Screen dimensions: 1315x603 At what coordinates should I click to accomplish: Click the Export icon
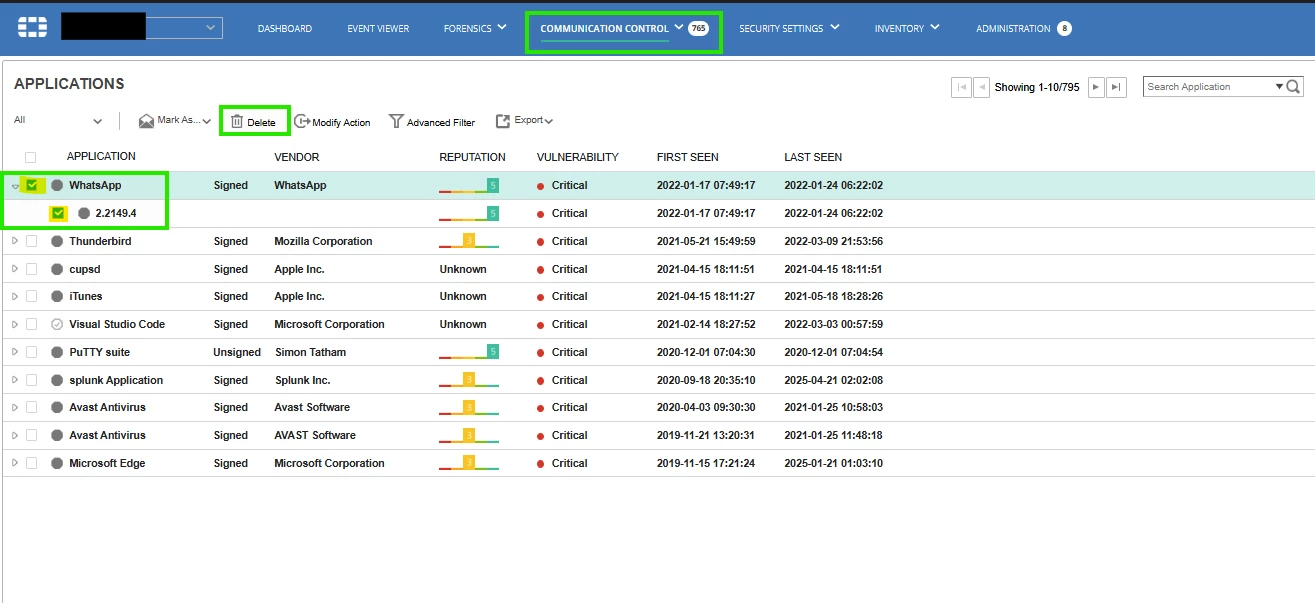(x=503, y=121)
